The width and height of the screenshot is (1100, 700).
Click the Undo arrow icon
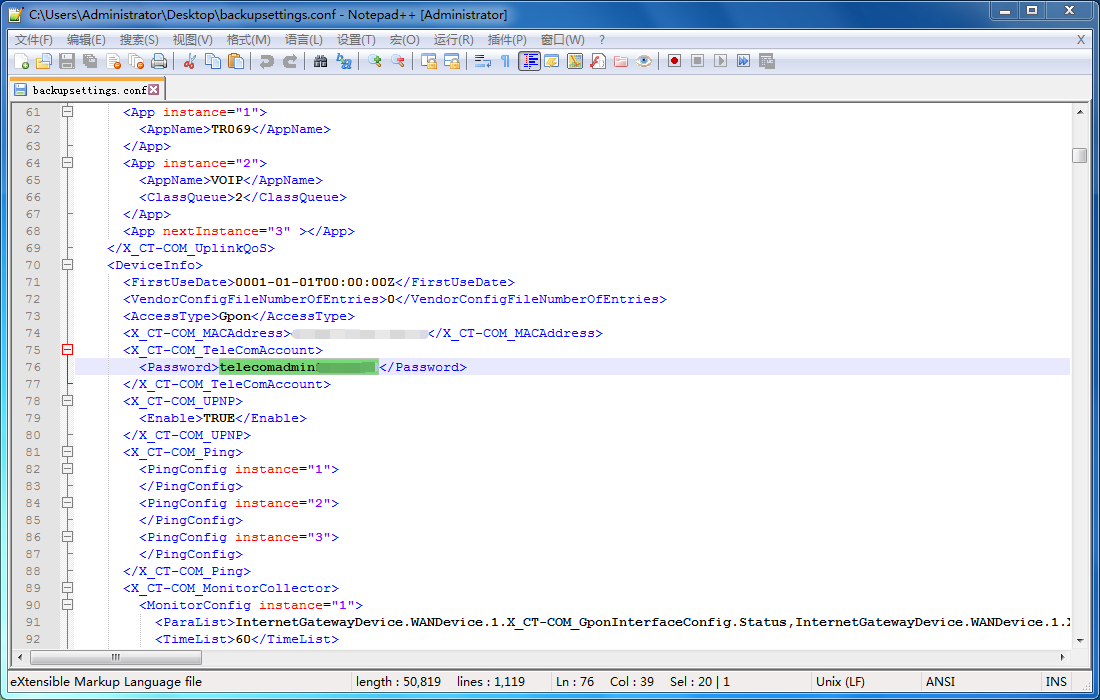(266, 61)
